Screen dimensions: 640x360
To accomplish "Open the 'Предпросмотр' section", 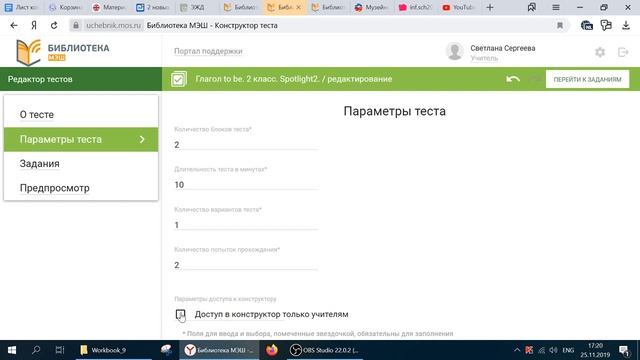I will click(55, 188).
